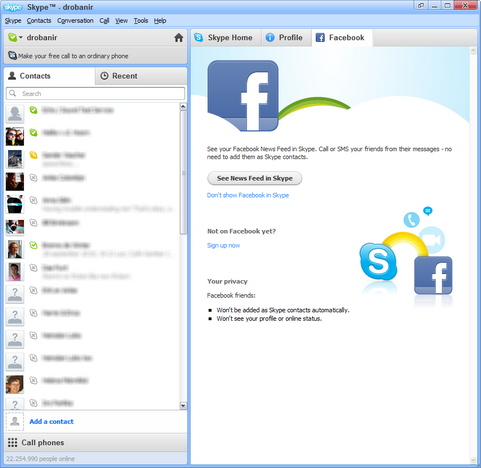Open the Call menu
This screenshot has height=468, width=481.
[x=104, y=21]
